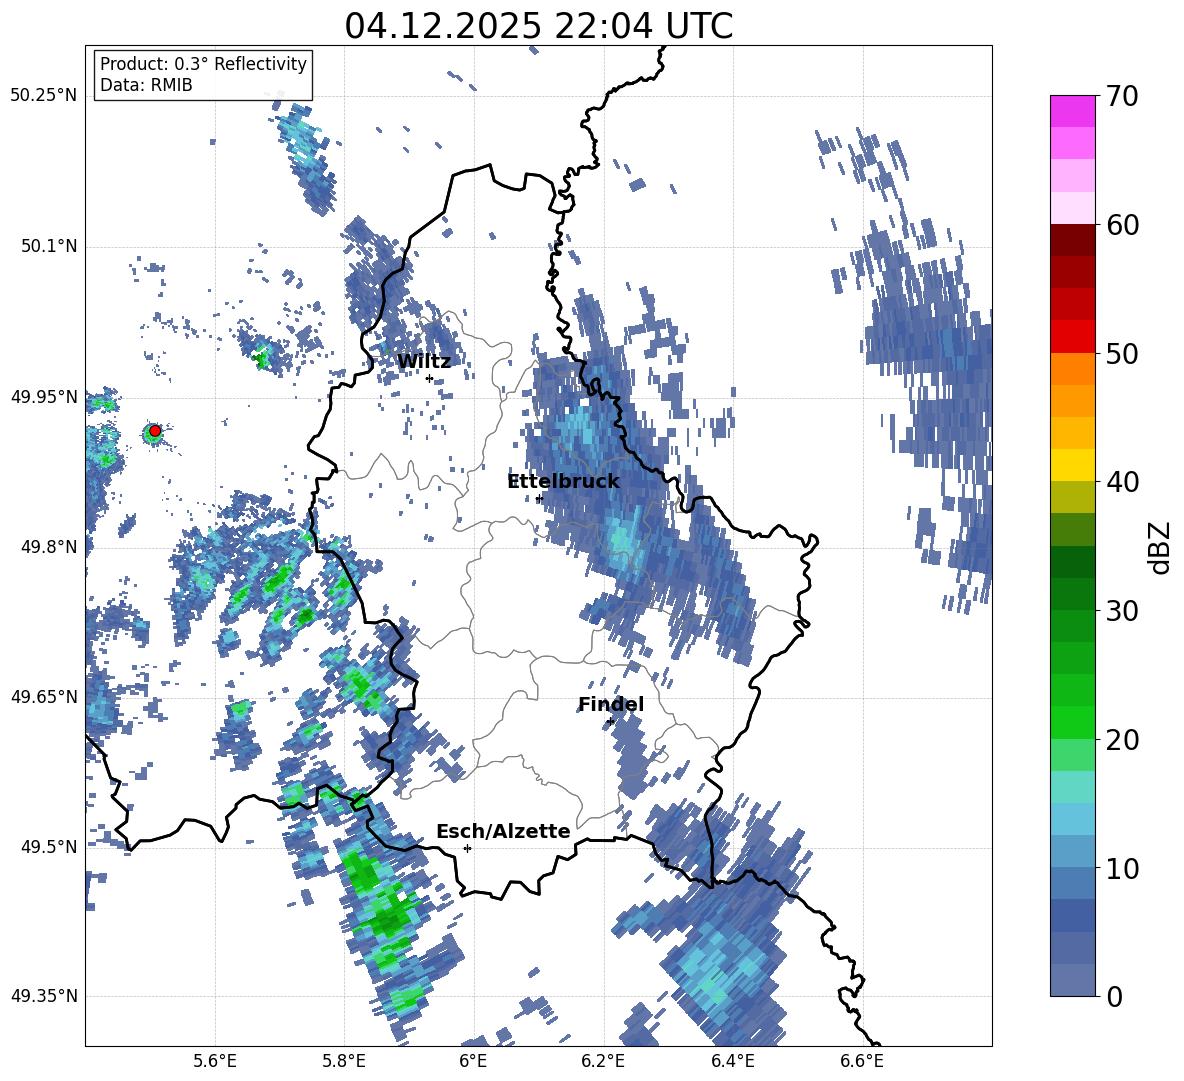Click the 49.8°N latitude tick label
1184x1081 pixels.
coord(48,547)
